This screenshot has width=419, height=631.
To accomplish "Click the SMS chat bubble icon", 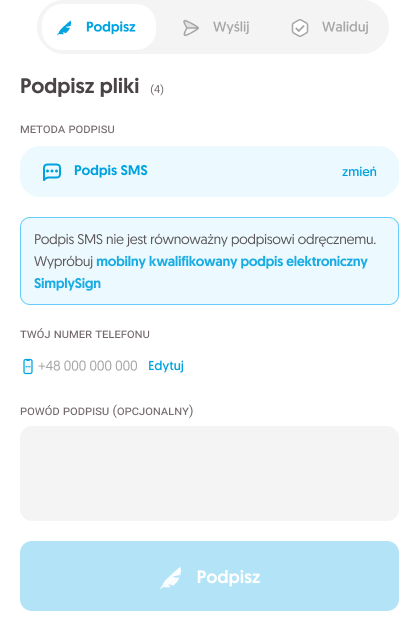I will [x=52, y=172].
